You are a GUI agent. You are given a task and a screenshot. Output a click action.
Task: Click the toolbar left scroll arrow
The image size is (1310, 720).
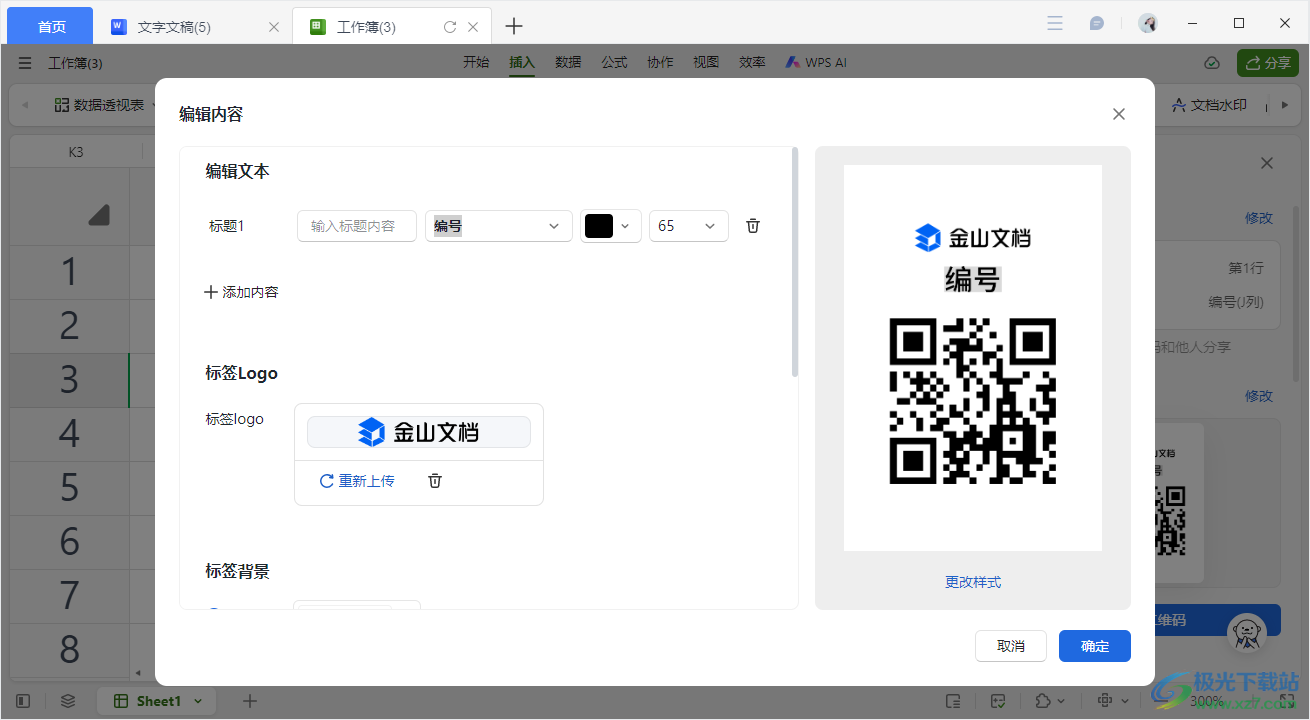[x=25, y=105]
